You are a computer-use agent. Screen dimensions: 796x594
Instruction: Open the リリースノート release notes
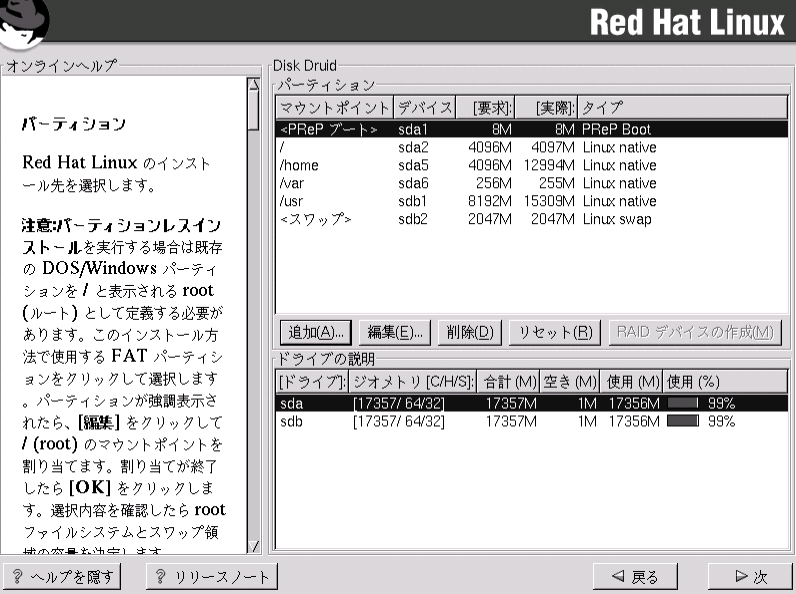(x=208, y=576)
